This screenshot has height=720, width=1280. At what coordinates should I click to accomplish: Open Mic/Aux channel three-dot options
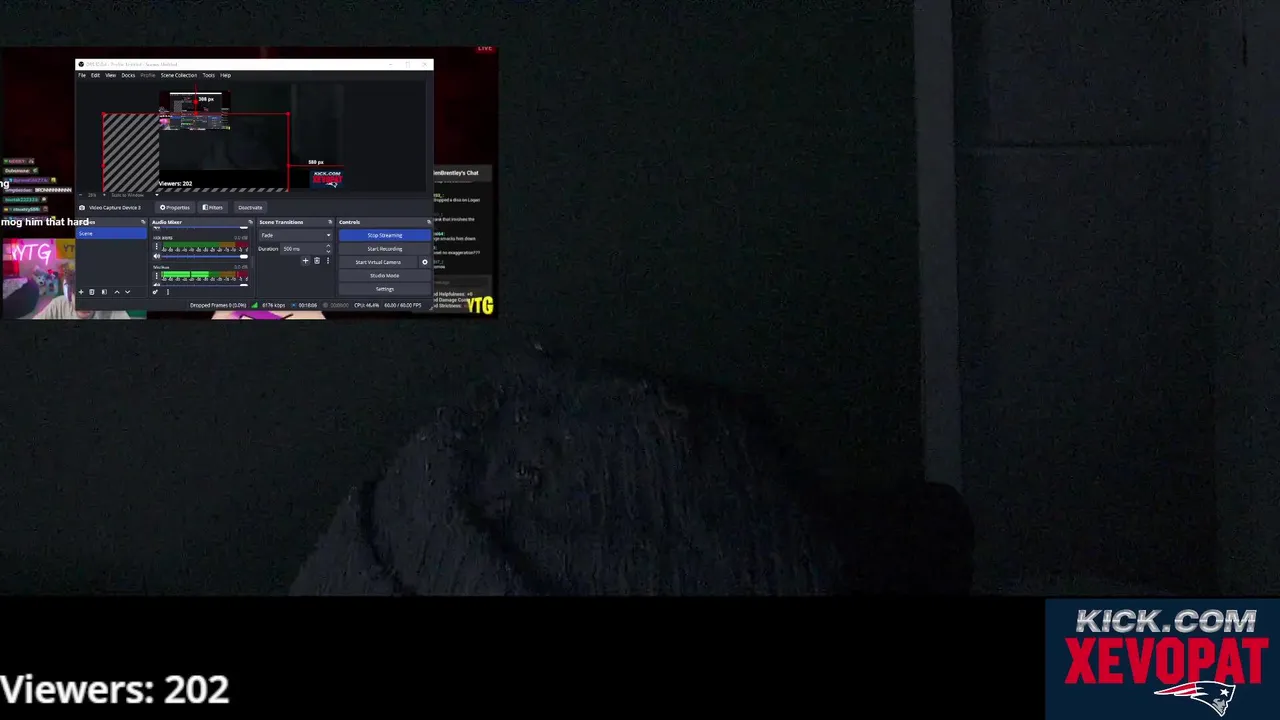[156, 276]
